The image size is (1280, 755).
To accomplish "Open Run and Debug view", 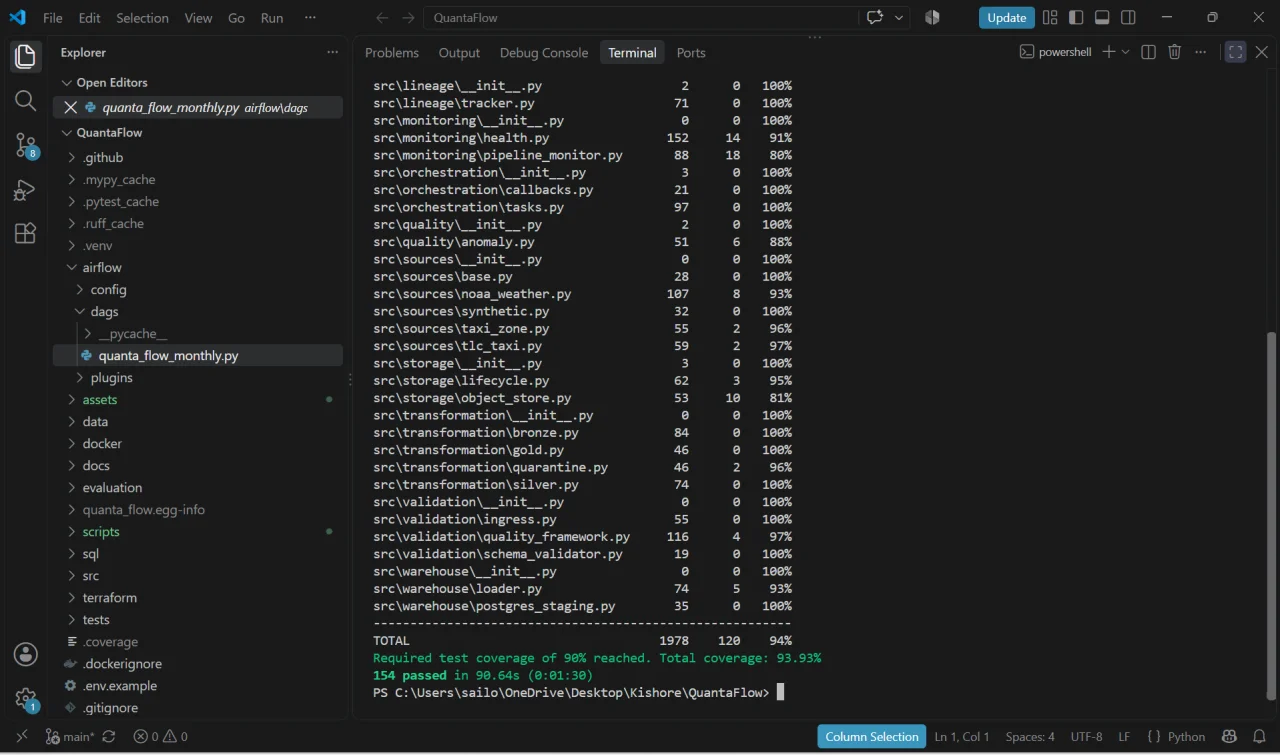I will pyautogui.click(x=26, y=190).
